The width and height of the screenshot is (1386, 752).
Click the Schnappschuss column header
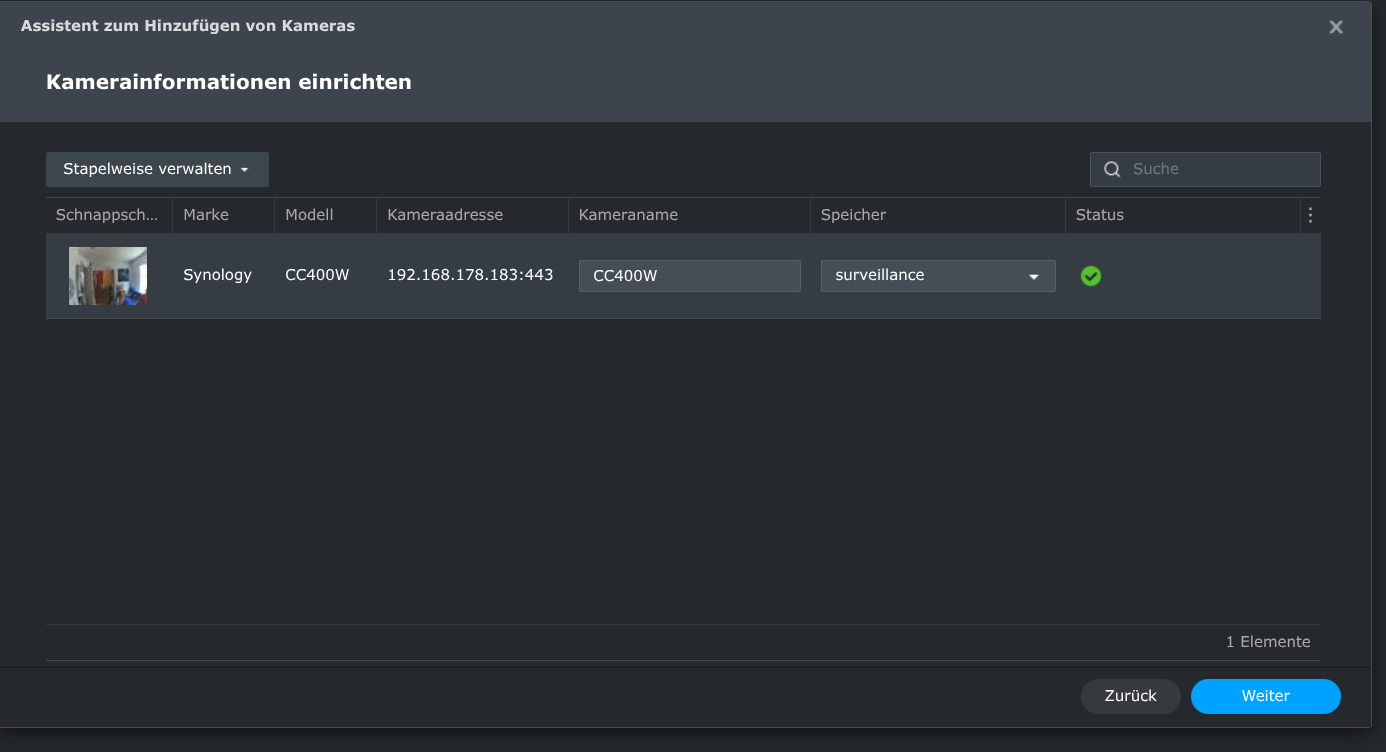pyautogui.click(x=107, y=215)
